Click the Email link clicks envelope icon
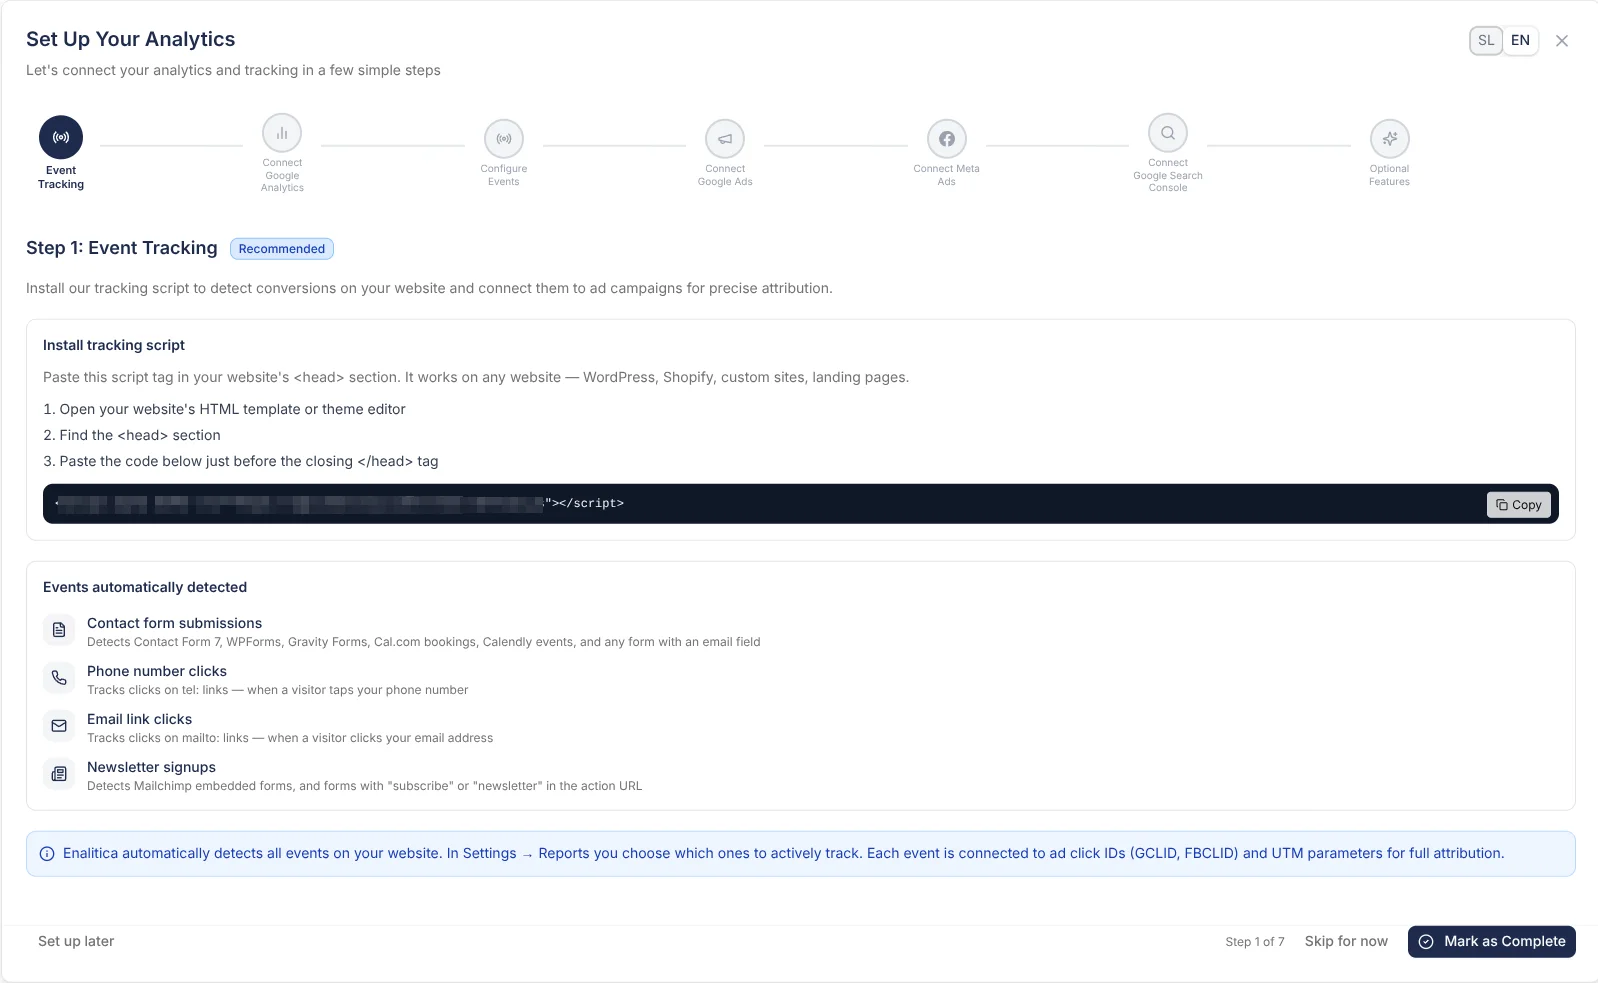 click(x=59, y=726)
